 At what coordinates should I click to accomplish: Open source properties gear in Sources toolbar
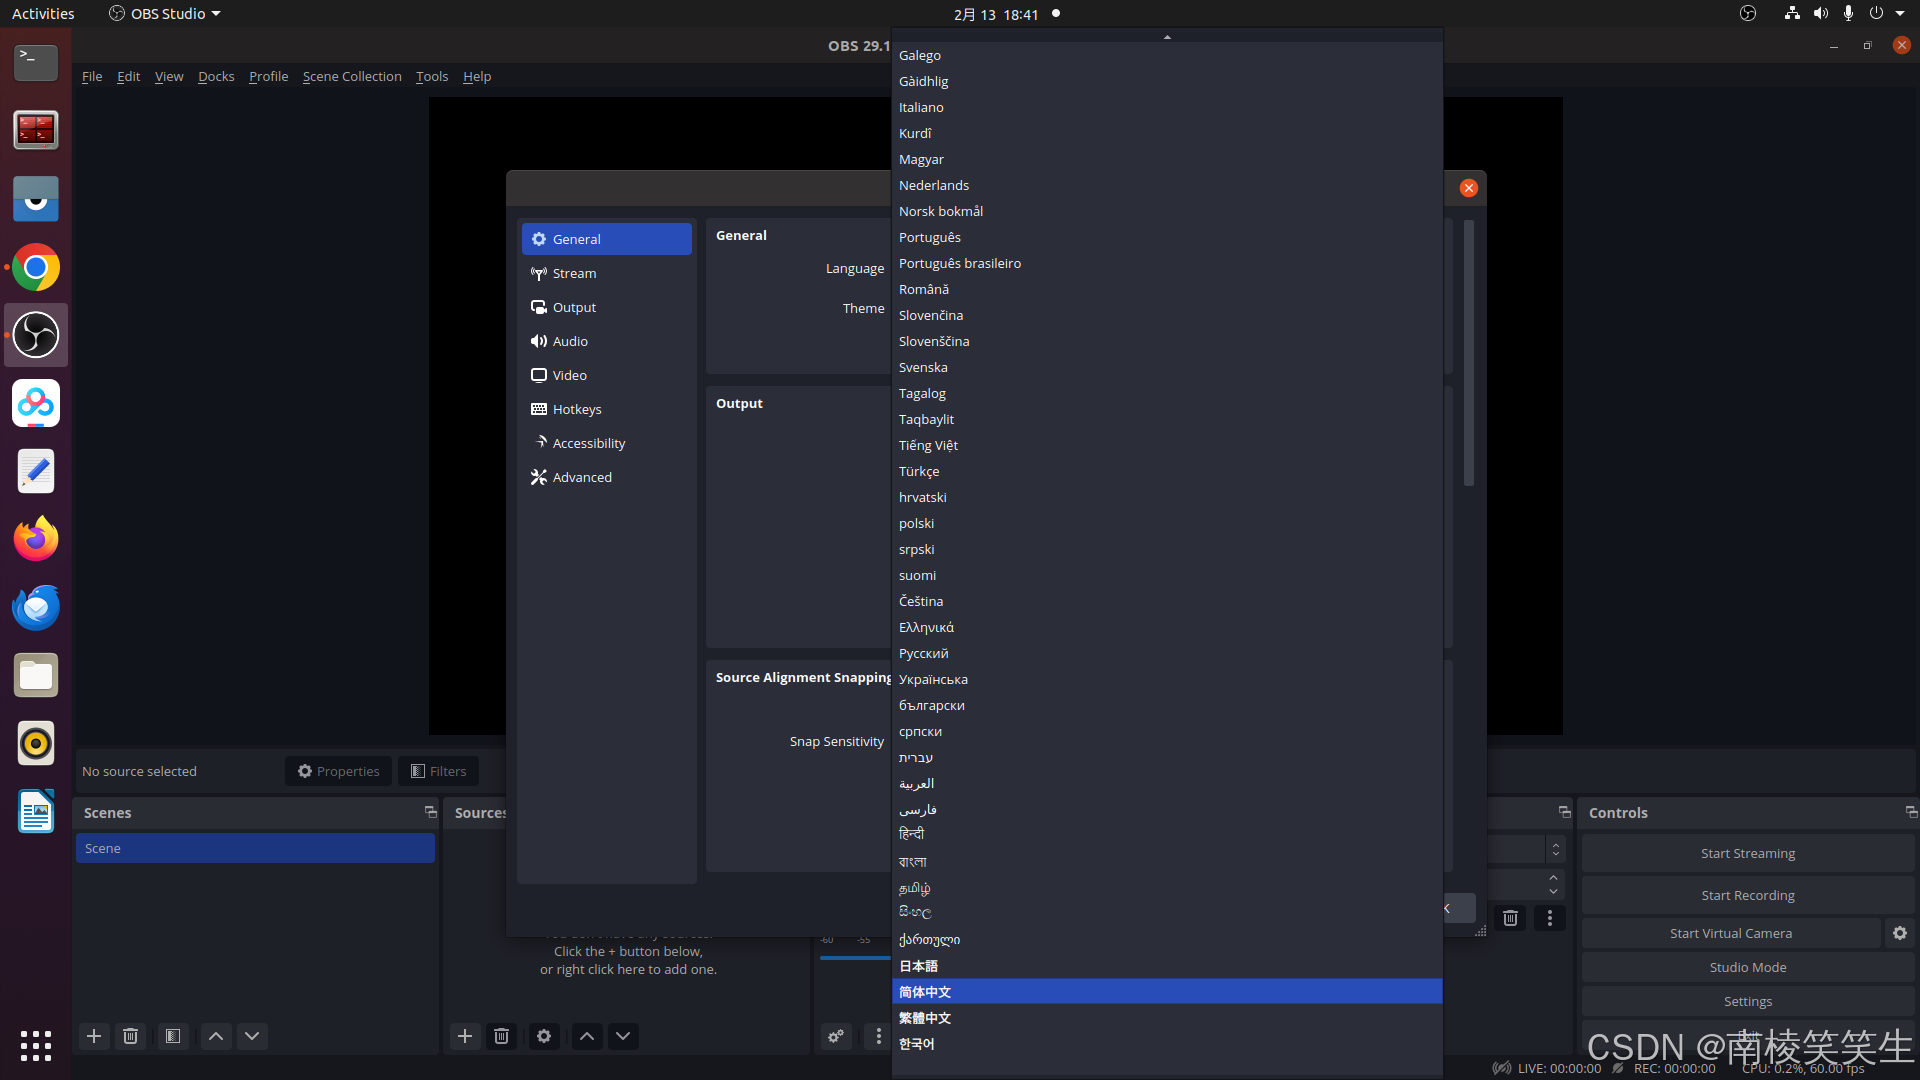tap(544, 1036)
